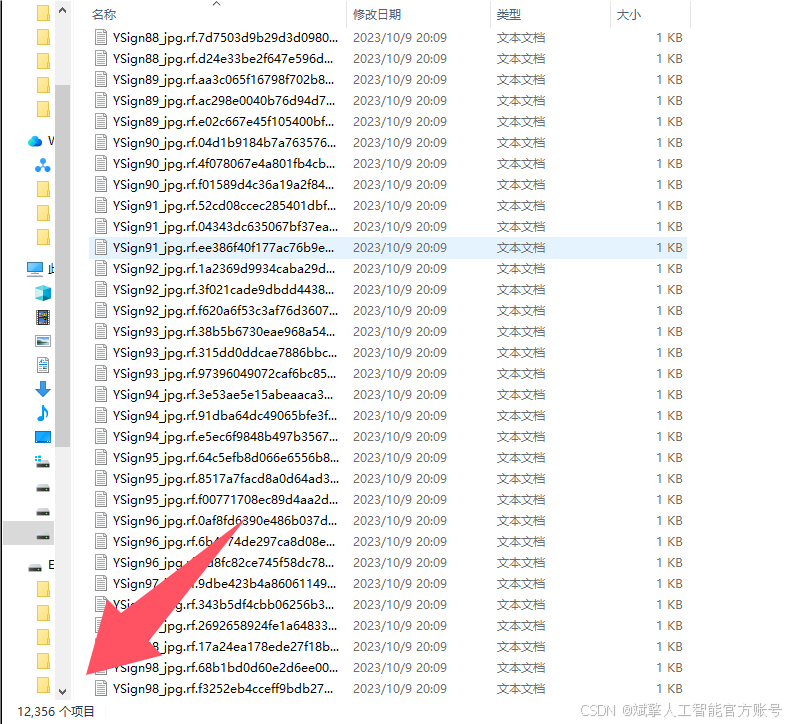Open the 3D Objects cube icon
This screenshot has width=789, height=724.
point(43,293)
